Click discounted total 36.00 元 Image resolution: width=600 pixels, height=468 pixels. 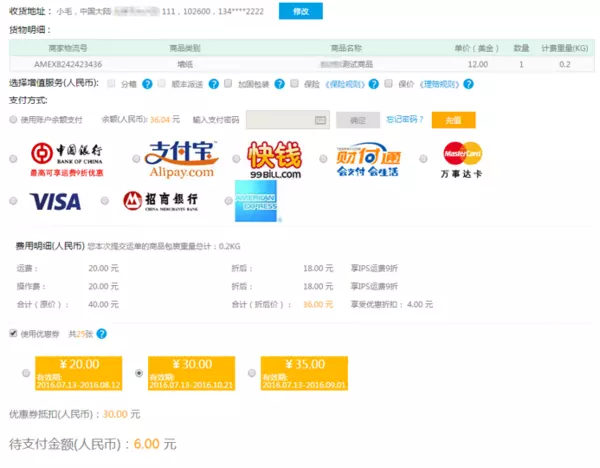click(318, 304)
